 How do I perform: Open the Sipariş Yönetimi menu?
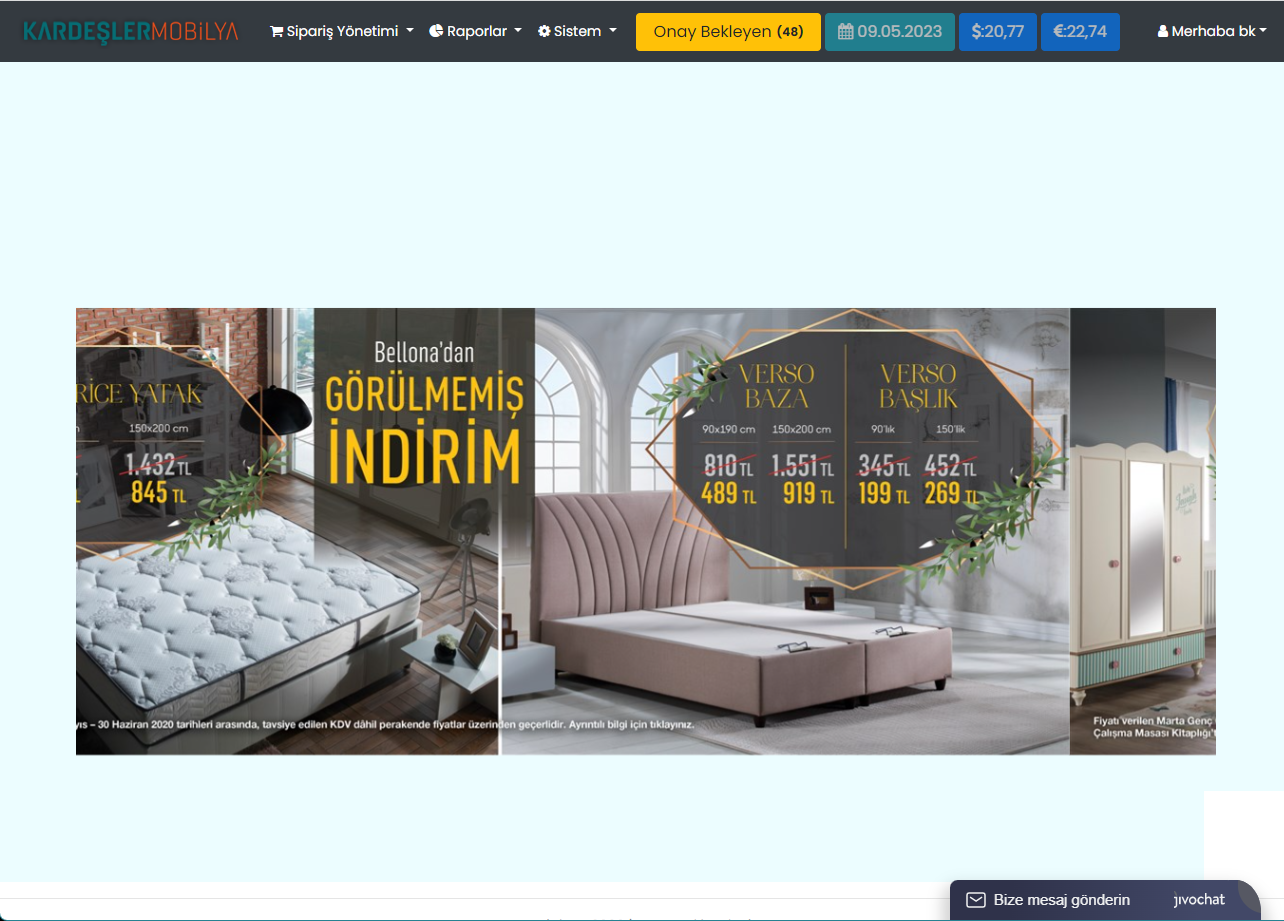342,31
